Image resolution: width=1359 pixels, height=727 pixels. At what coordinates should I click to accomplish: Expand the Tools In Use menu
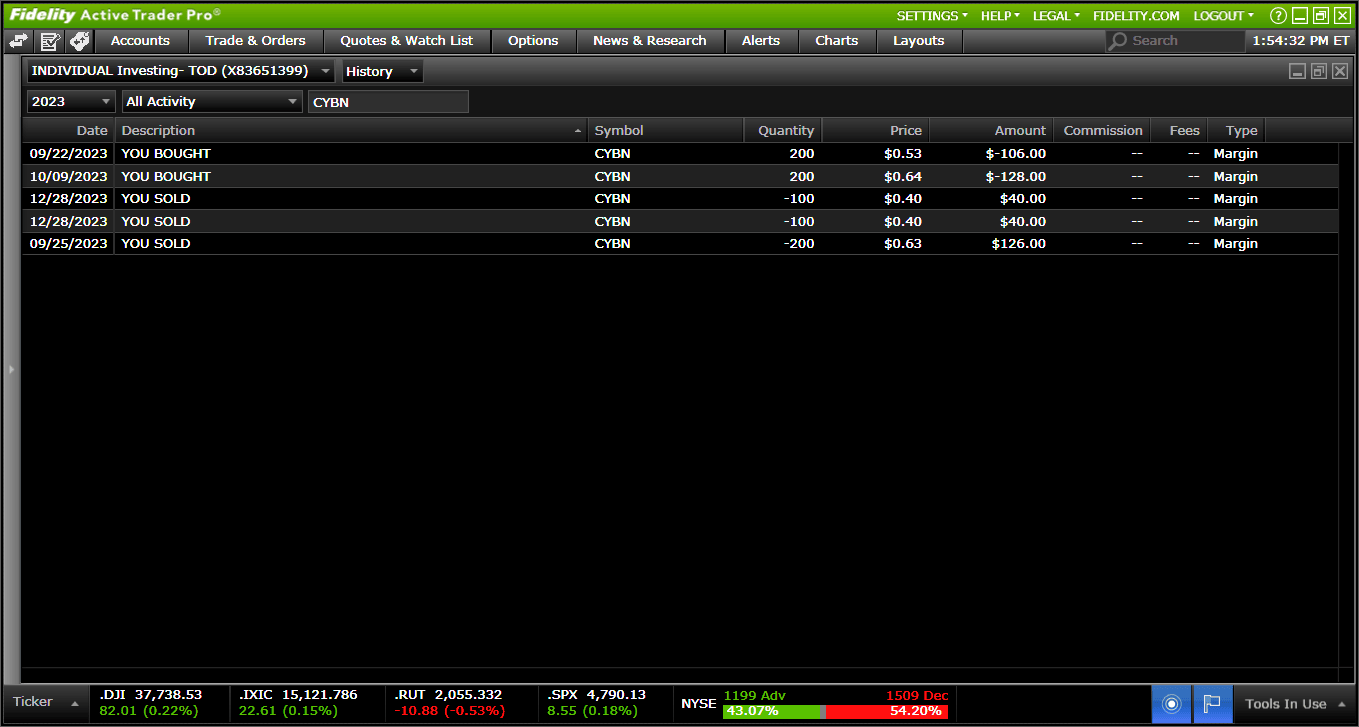[x=1295, y=704]
